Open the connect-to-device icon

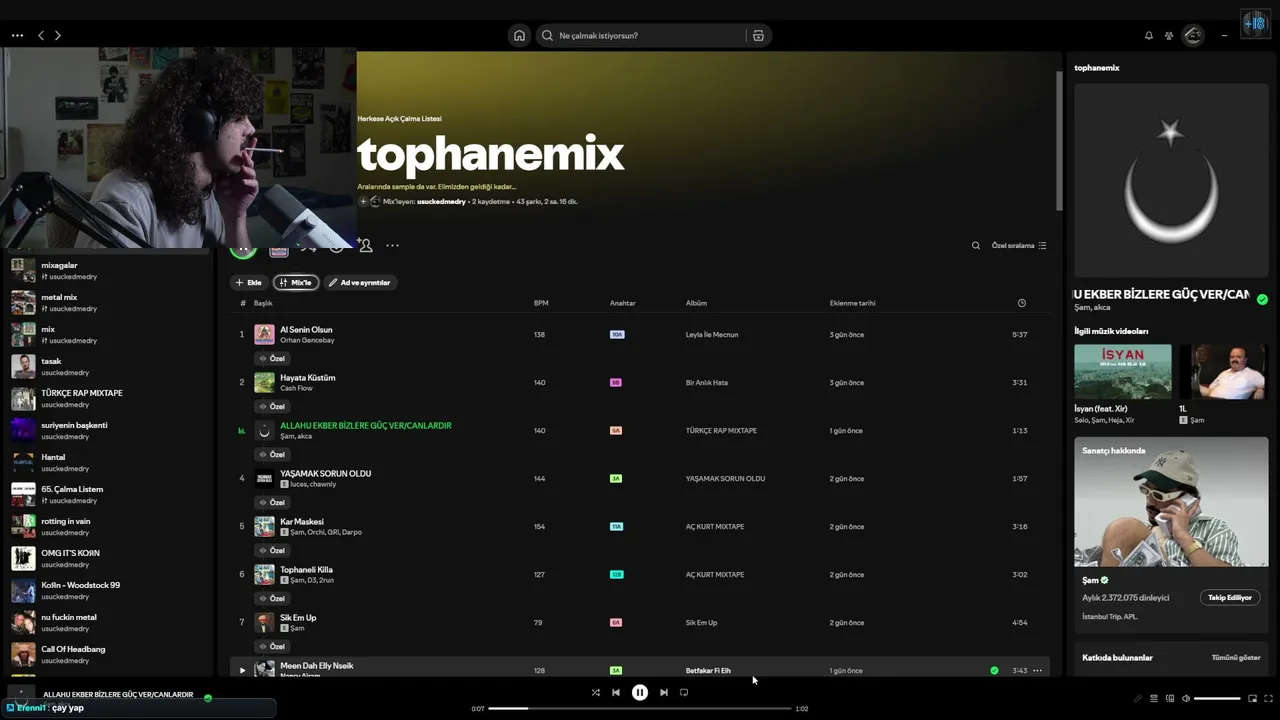coord(1170,698)
